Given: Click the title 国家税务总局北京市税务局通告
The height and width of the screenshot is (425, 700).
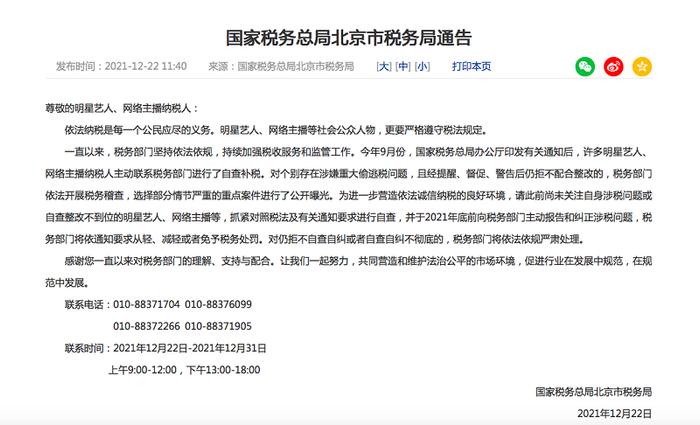Looking at the screenshot, I should point(349,38).
